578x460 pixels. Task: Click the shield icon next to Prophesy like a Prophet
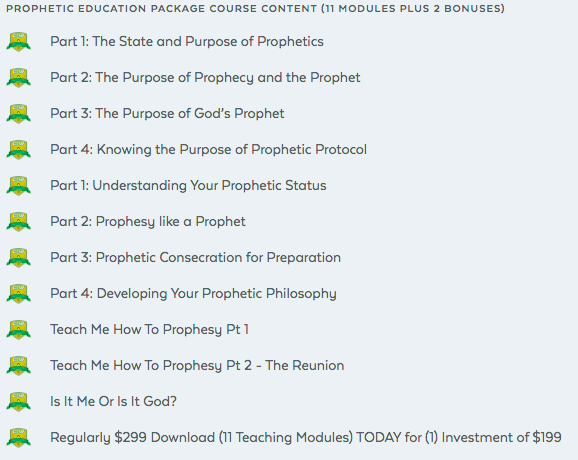click(18, 222)
